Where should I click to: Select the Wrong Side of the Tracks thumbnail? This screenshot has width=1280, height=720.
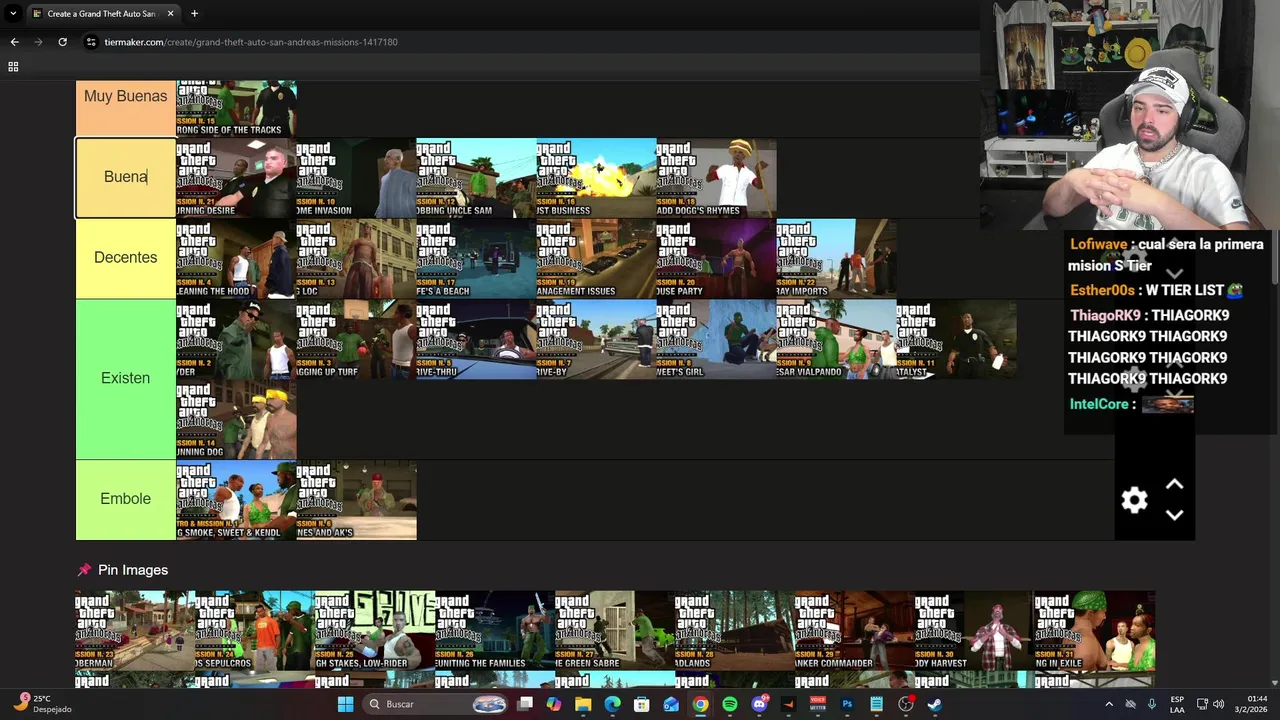tap(236, 108)
